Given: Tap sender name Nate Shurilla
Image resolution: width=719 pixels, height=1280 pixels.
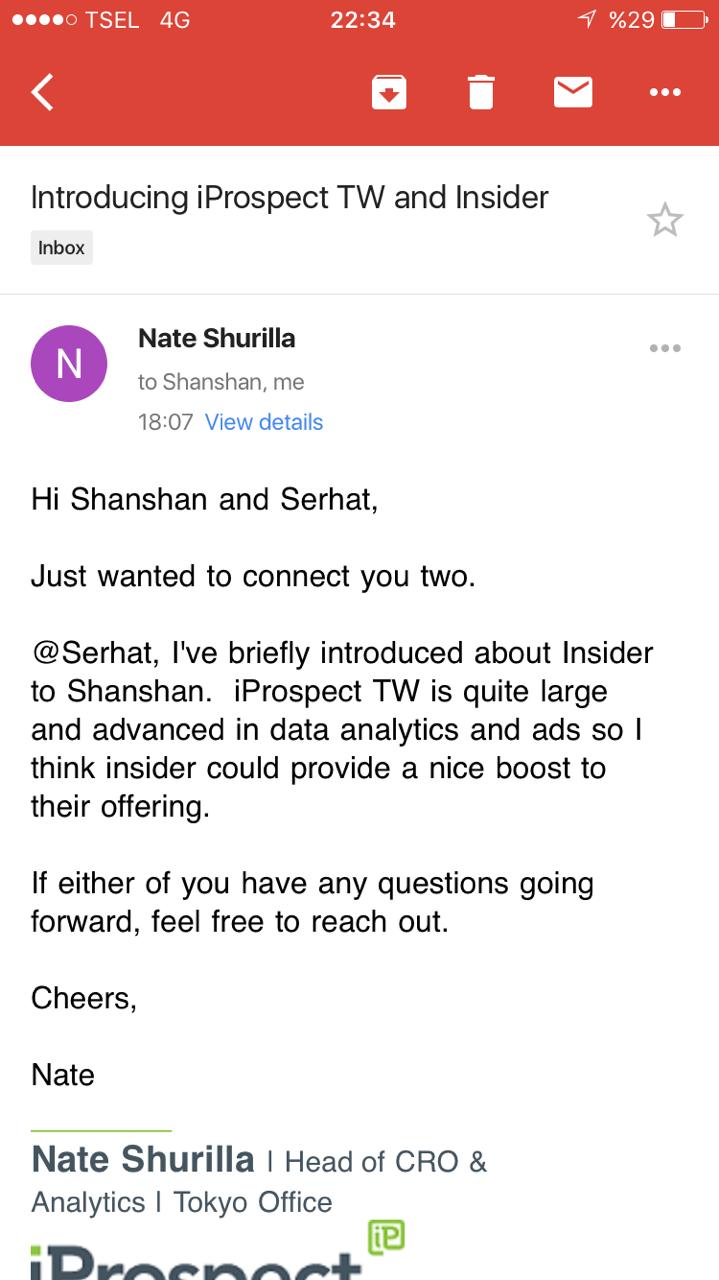Looking at the screenshot, I should 217,338.
